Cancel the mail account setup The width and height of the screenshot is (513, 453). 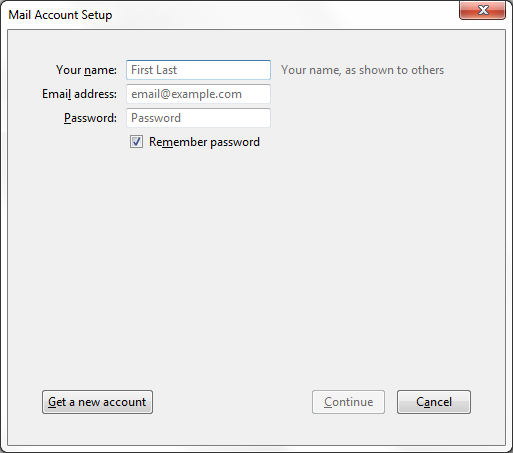pyautogui.click(x=434, y=402)
